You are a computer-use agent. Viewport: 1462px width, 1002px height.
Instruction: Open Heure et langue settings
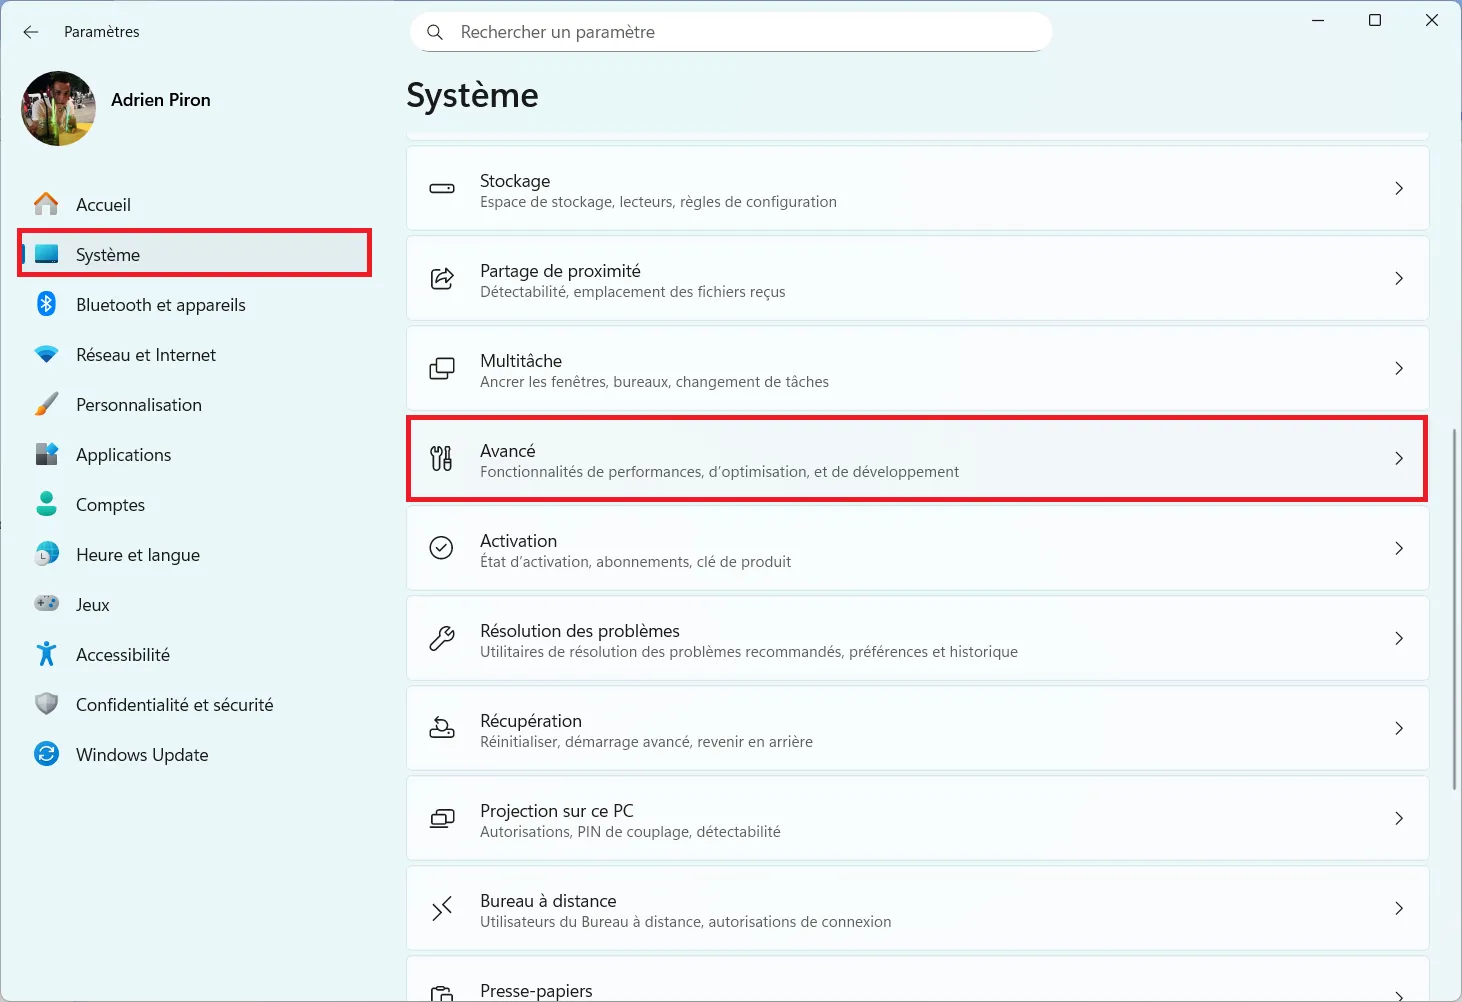pyautogui.click(x=138, y=554)
